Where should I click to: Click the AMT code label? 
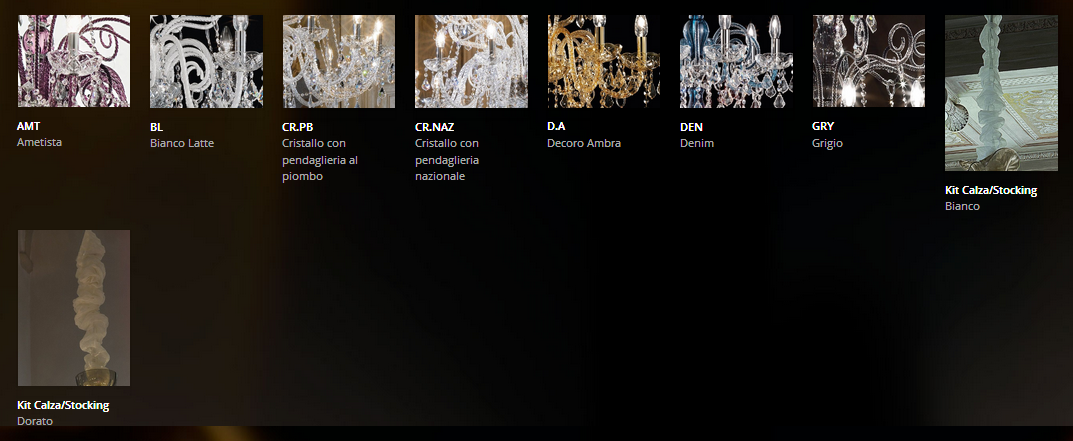coord(29,127)
